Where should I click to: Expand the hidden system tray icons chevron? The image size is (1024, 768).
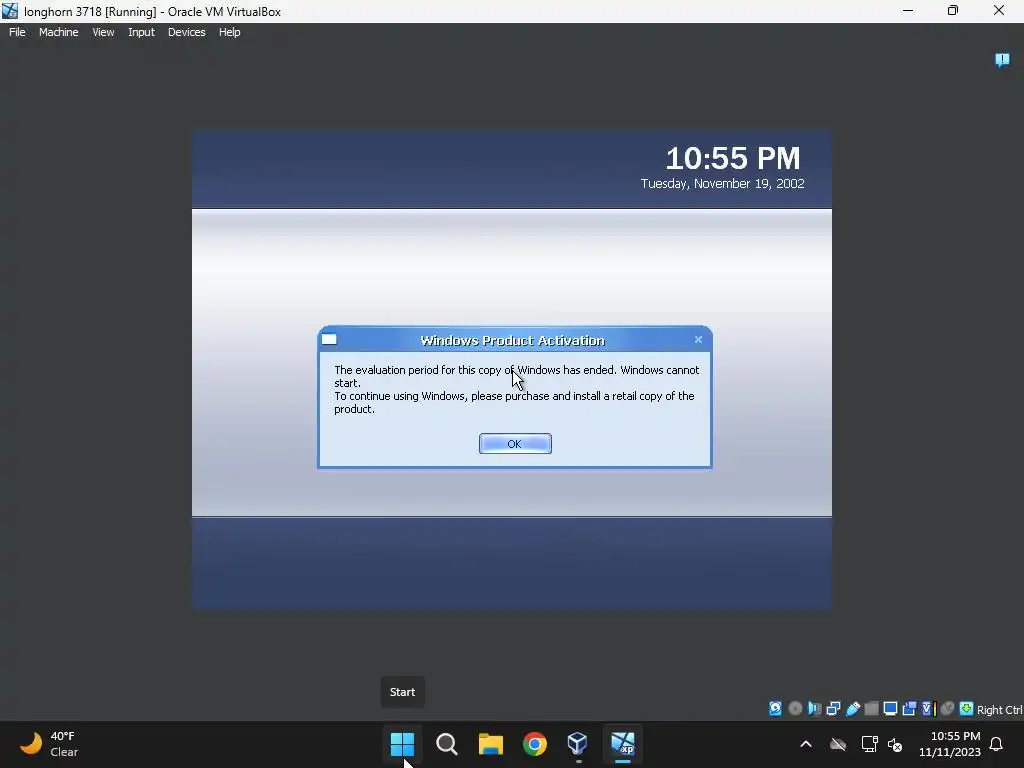point(806,744)
